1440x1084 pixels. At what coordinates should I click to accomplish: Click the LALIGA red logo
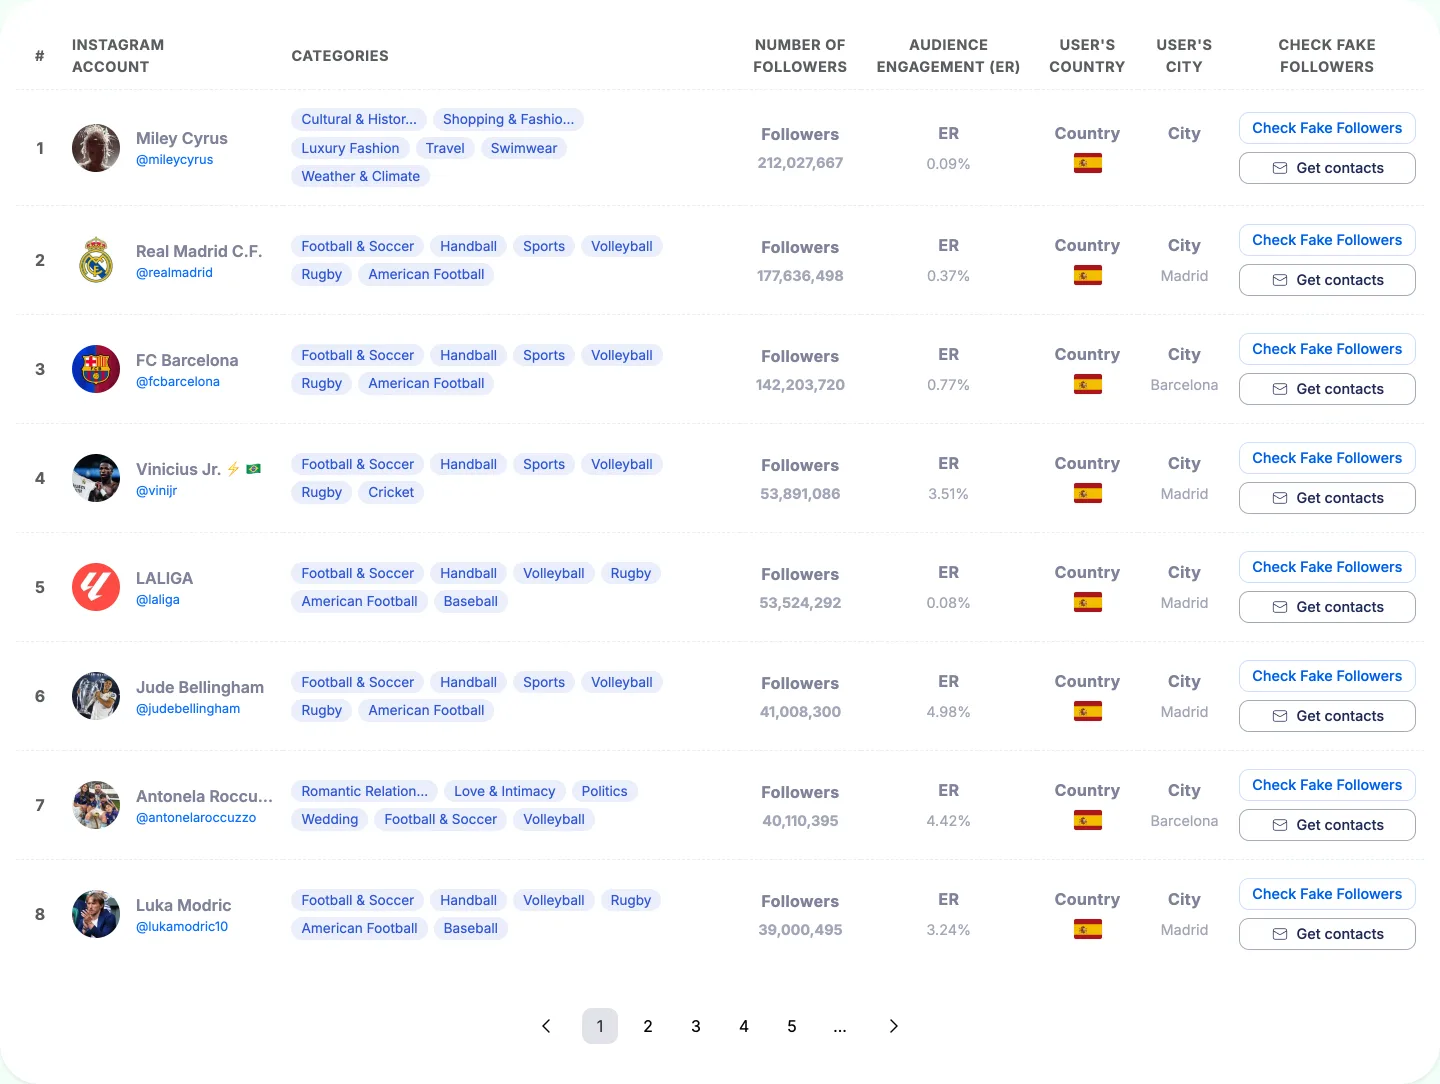tap(96, 587)
